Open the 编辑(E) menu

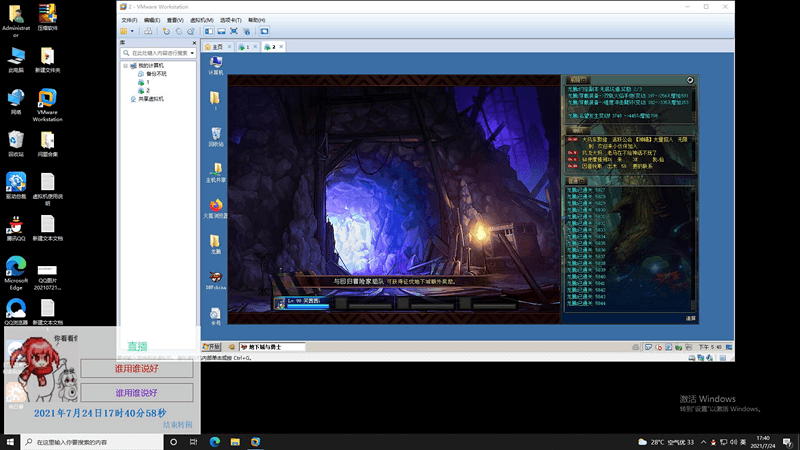click(x=152, y=20)
